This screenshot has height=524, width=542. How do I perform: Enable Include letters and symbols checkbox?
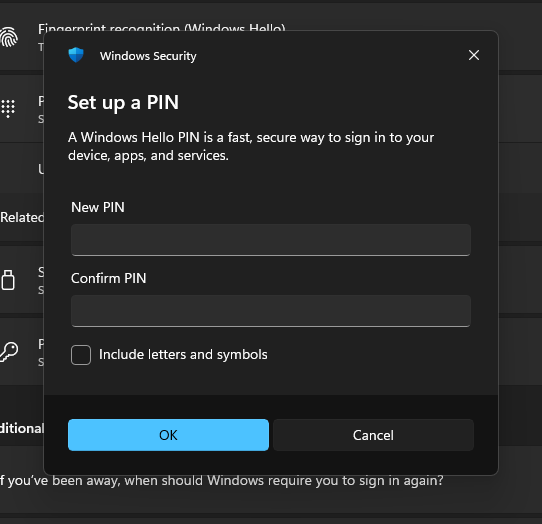tap(81, 355)
